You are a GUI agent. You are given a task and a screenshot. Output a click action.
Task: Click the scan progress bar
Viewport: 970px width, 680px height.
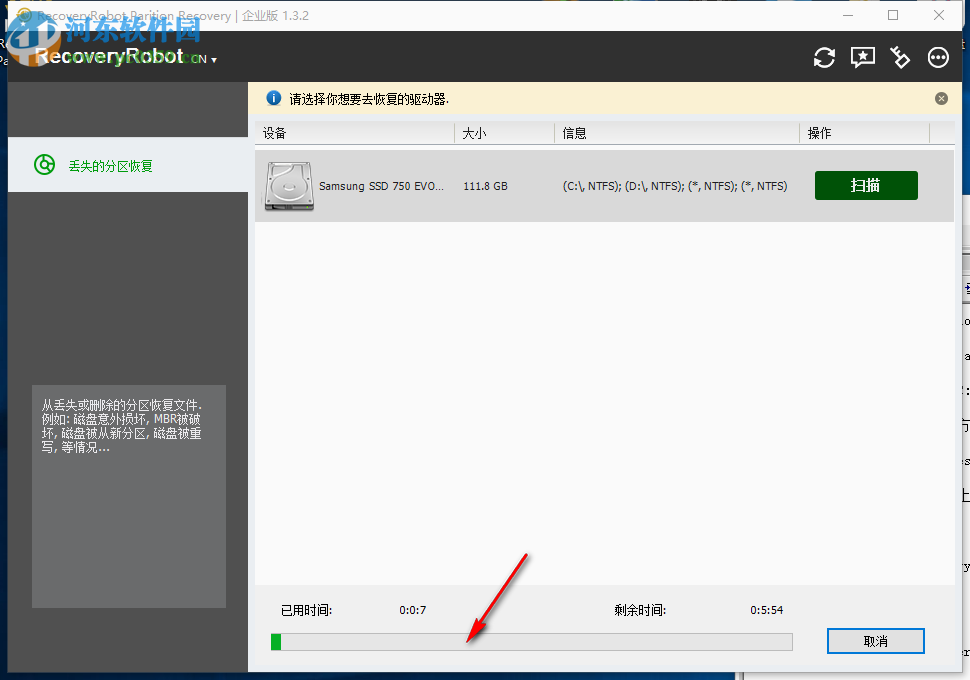coord(531,641)
